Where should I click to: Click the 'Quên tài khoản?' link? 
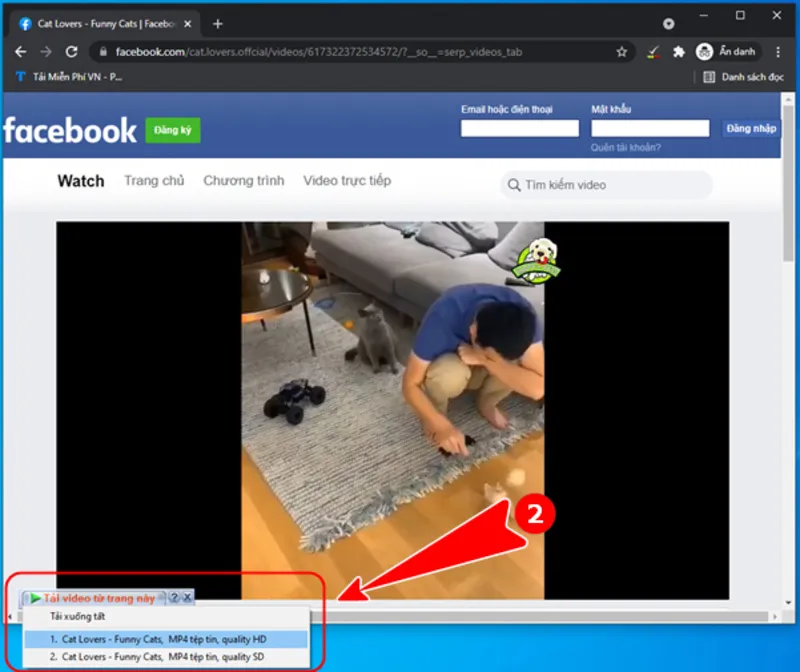pyautogui.click(x=625, y=148)
